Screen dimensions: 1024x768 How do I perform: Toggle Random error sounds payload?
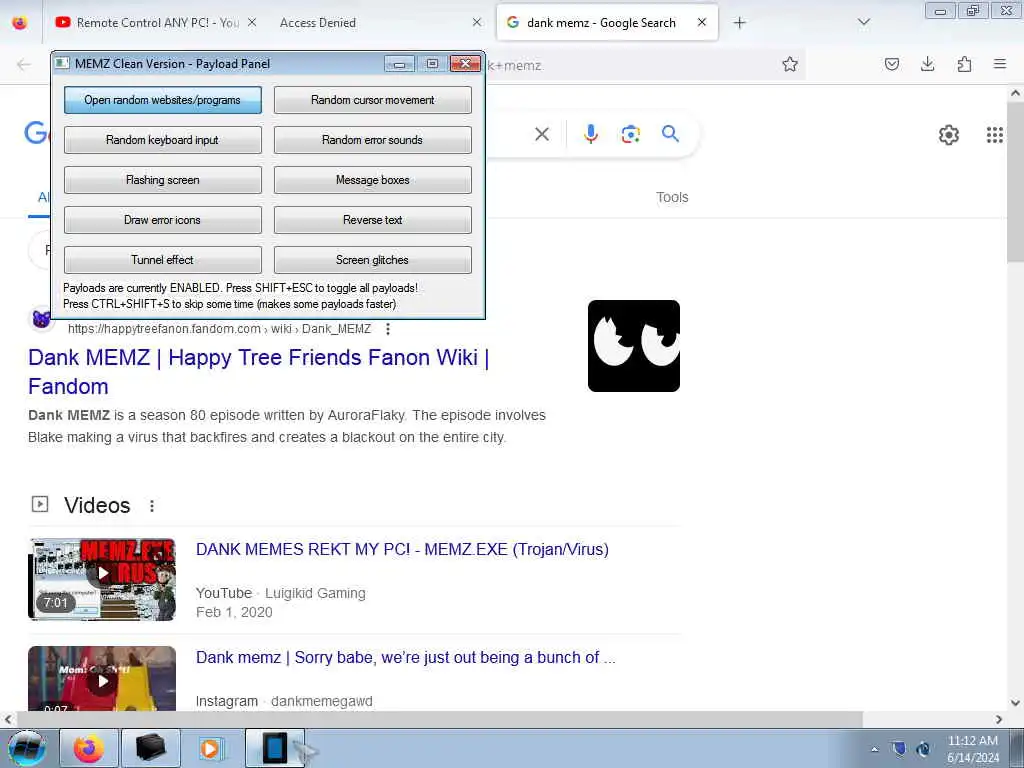(372, 140)
